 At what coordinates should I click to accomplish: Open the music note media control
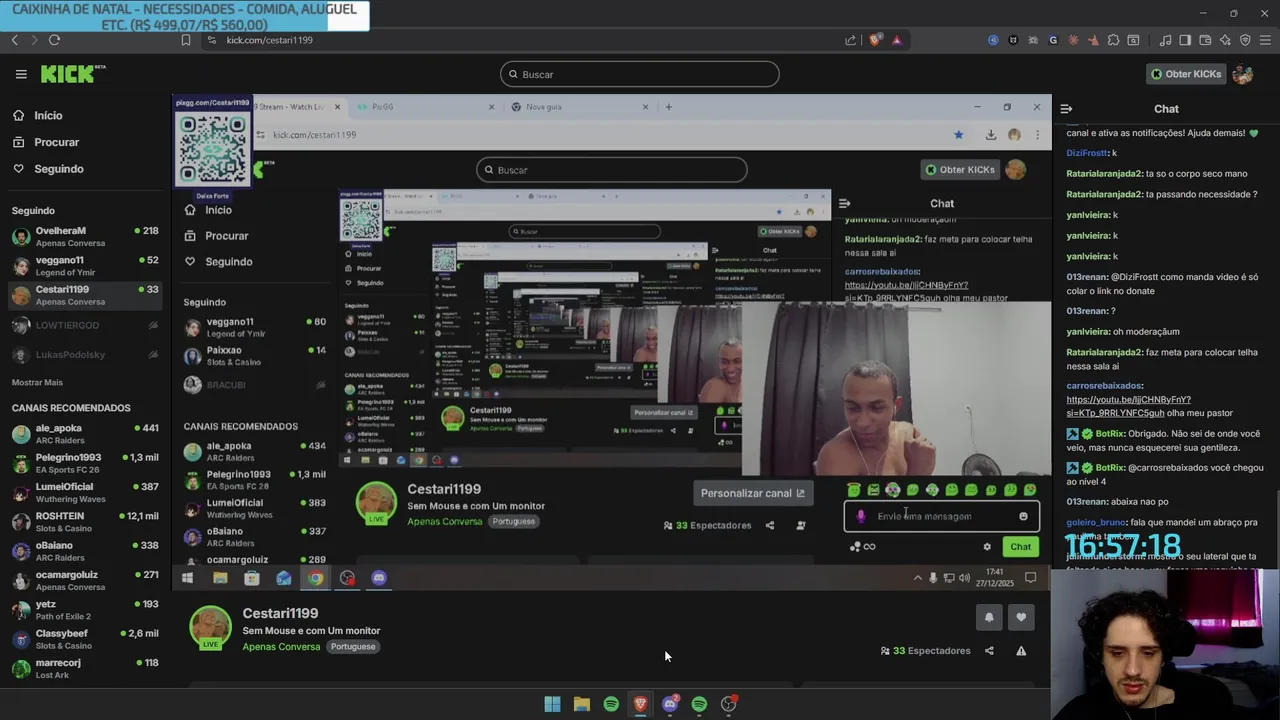pyautogui.click(x=1166, y=40)
